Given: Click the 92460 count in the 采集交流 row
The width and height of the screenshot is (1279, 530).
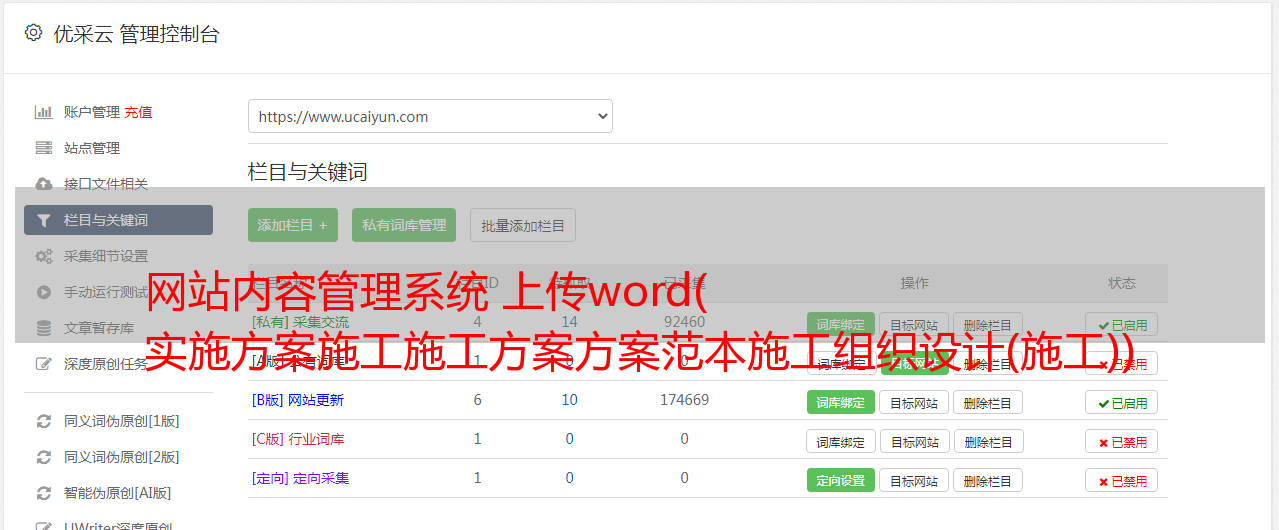Looking at the screenshot, I should tap(684, 322).
